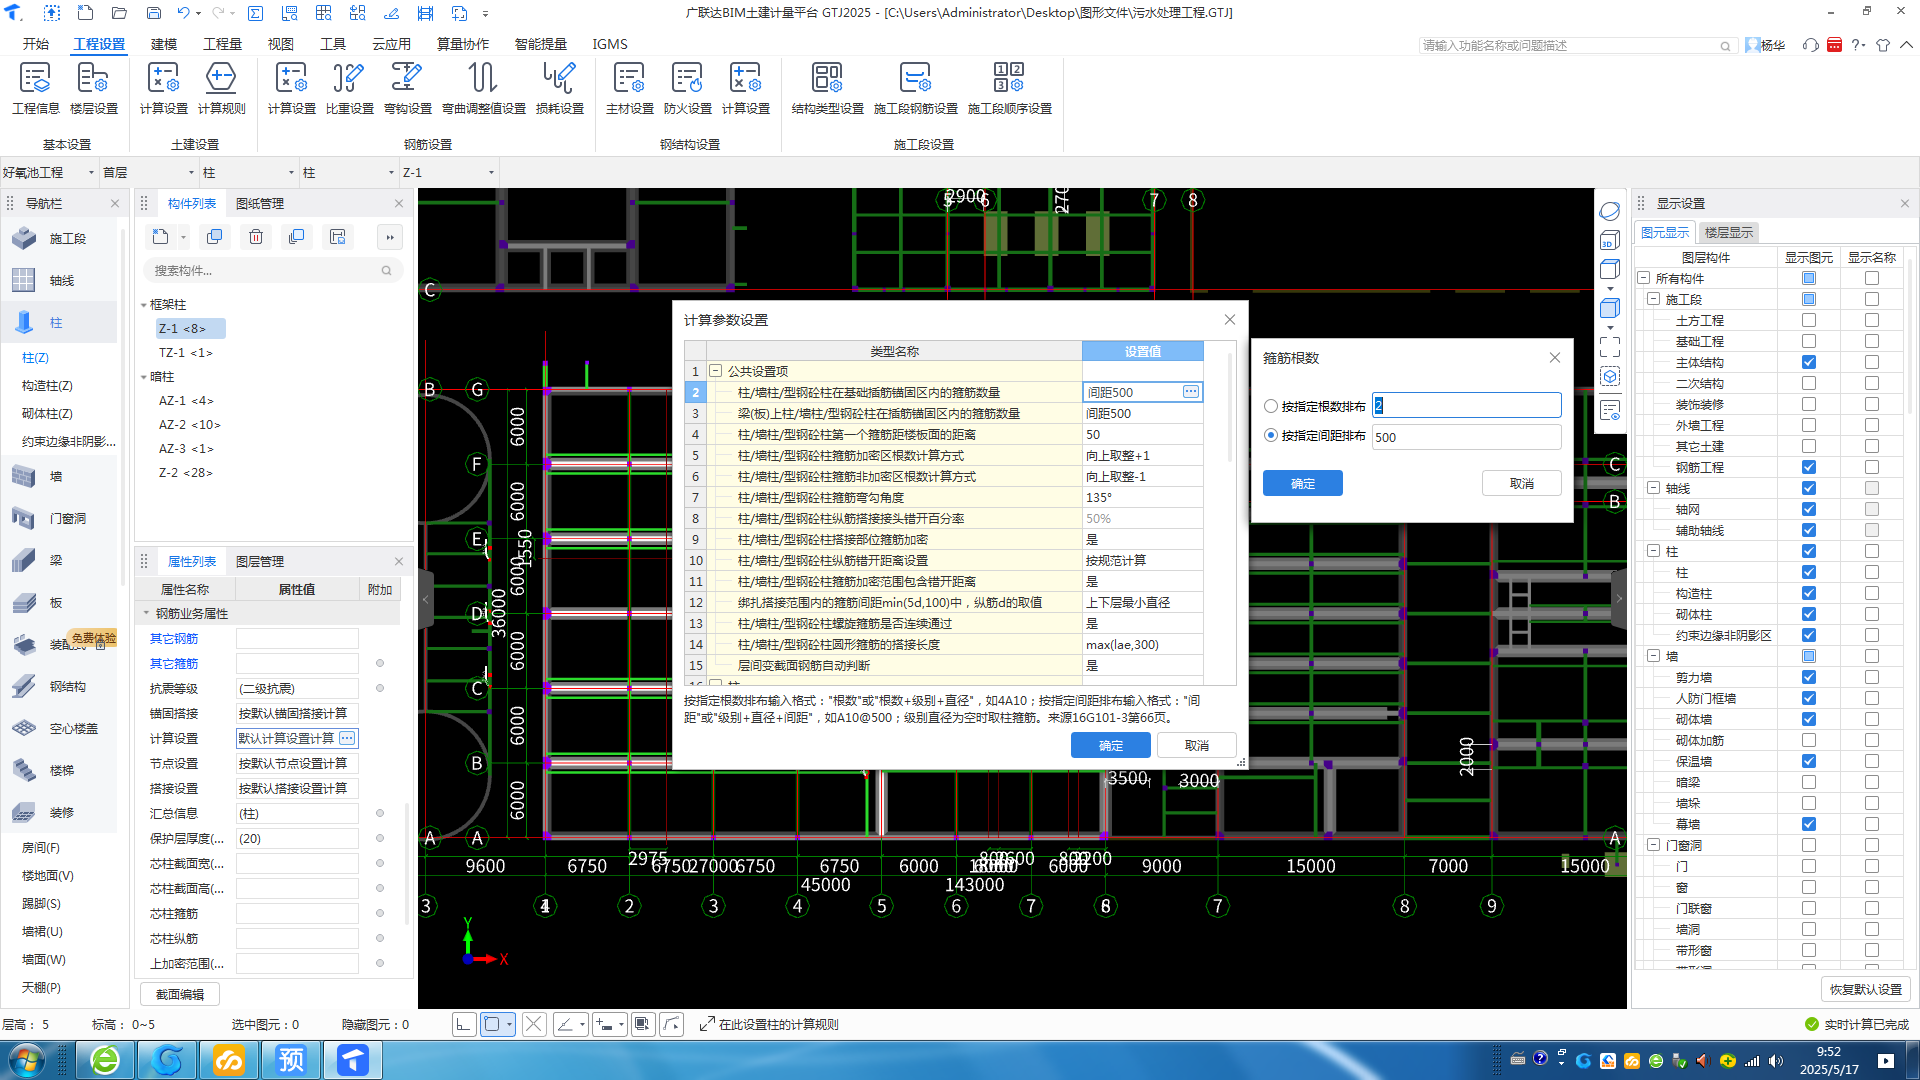Viewport: 1920px width, 1080px height.
Task: Open 弯曲调整值设置 tool
Action: tap(483, 88)
